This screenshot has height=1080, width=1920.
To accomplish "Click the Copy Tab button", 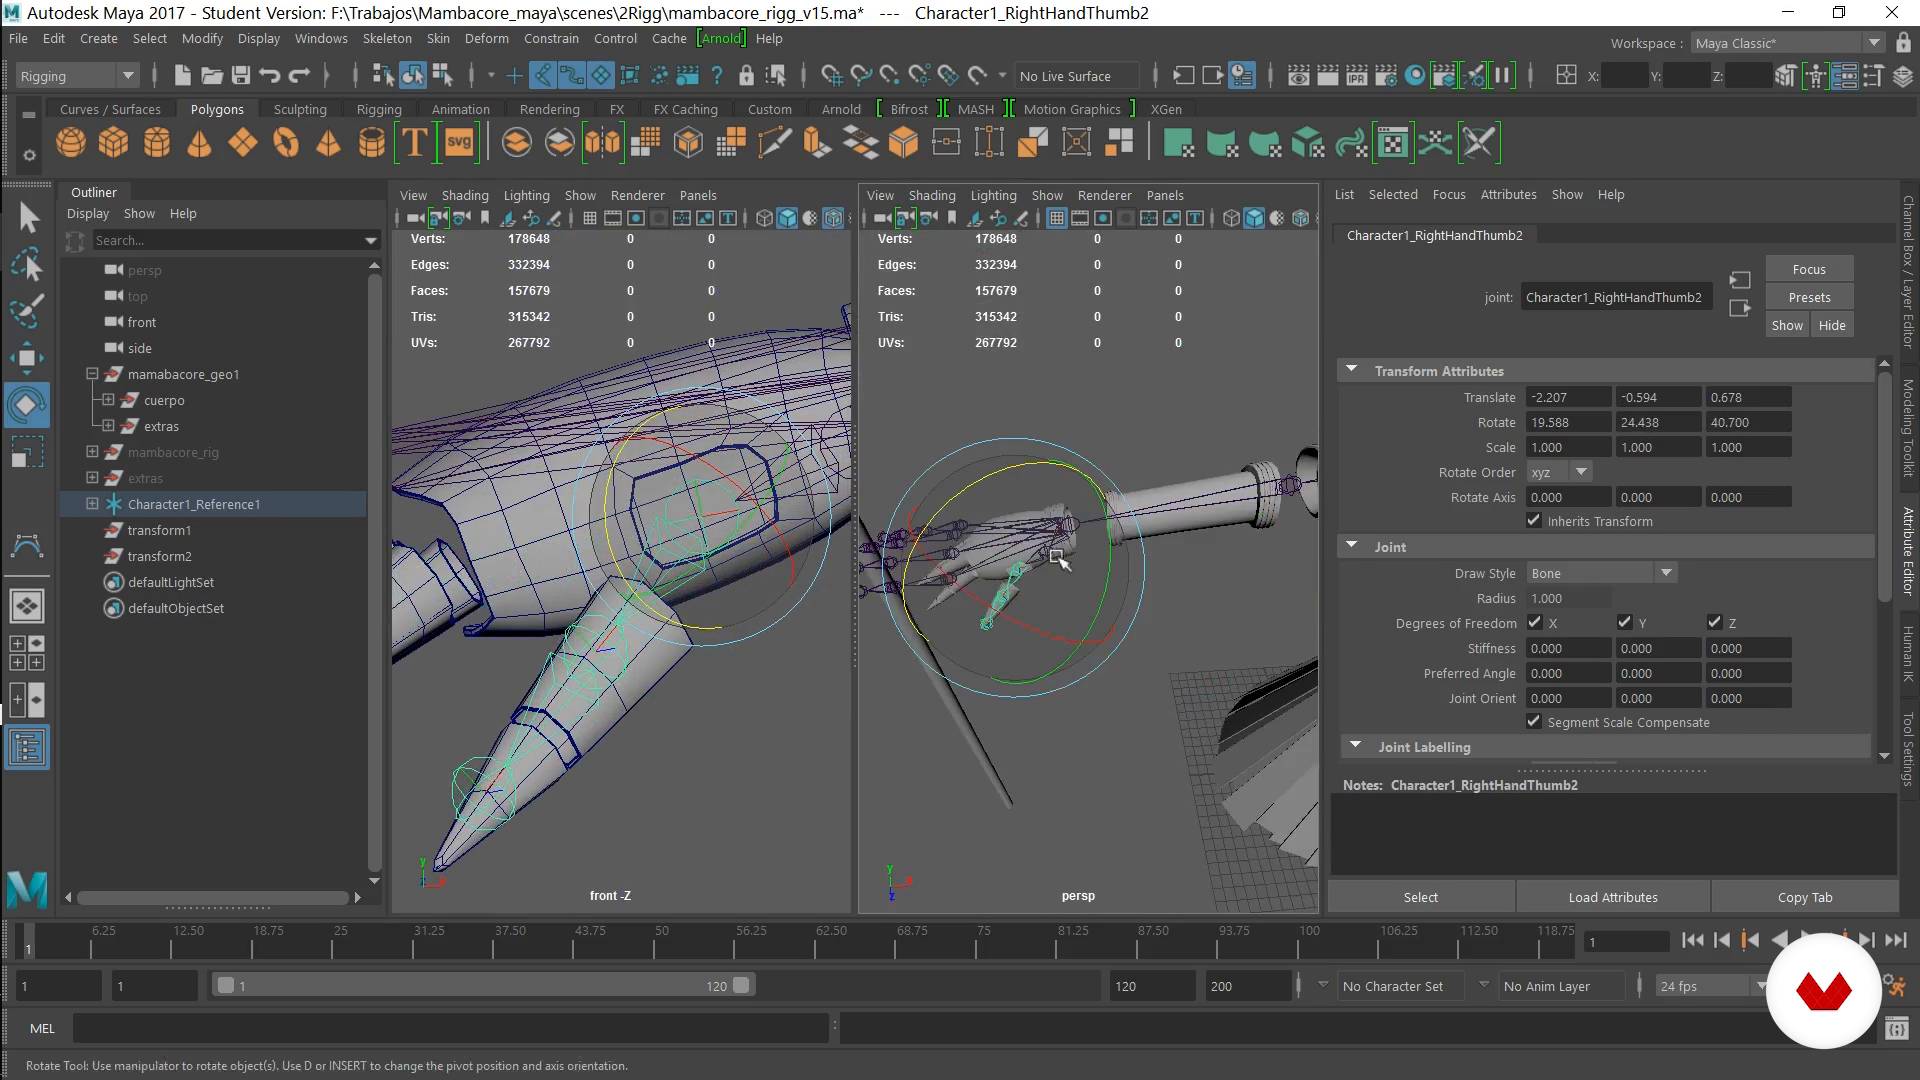I will tap(1805, 897).
